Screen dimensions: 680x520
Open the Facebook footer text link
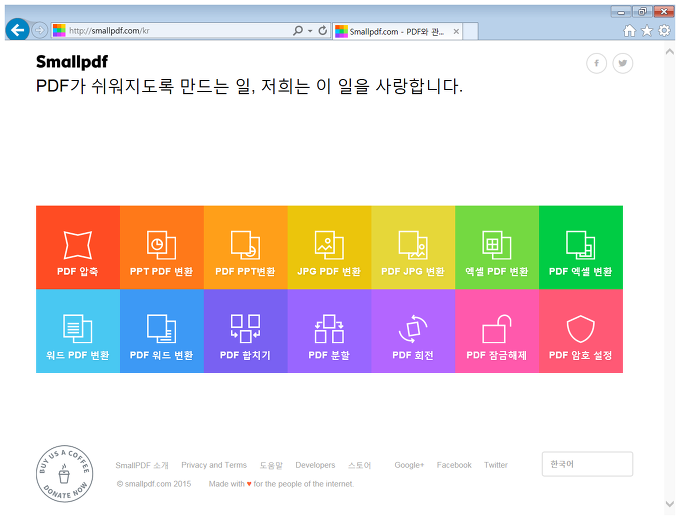pyautogui.click(x=454, y=465)
